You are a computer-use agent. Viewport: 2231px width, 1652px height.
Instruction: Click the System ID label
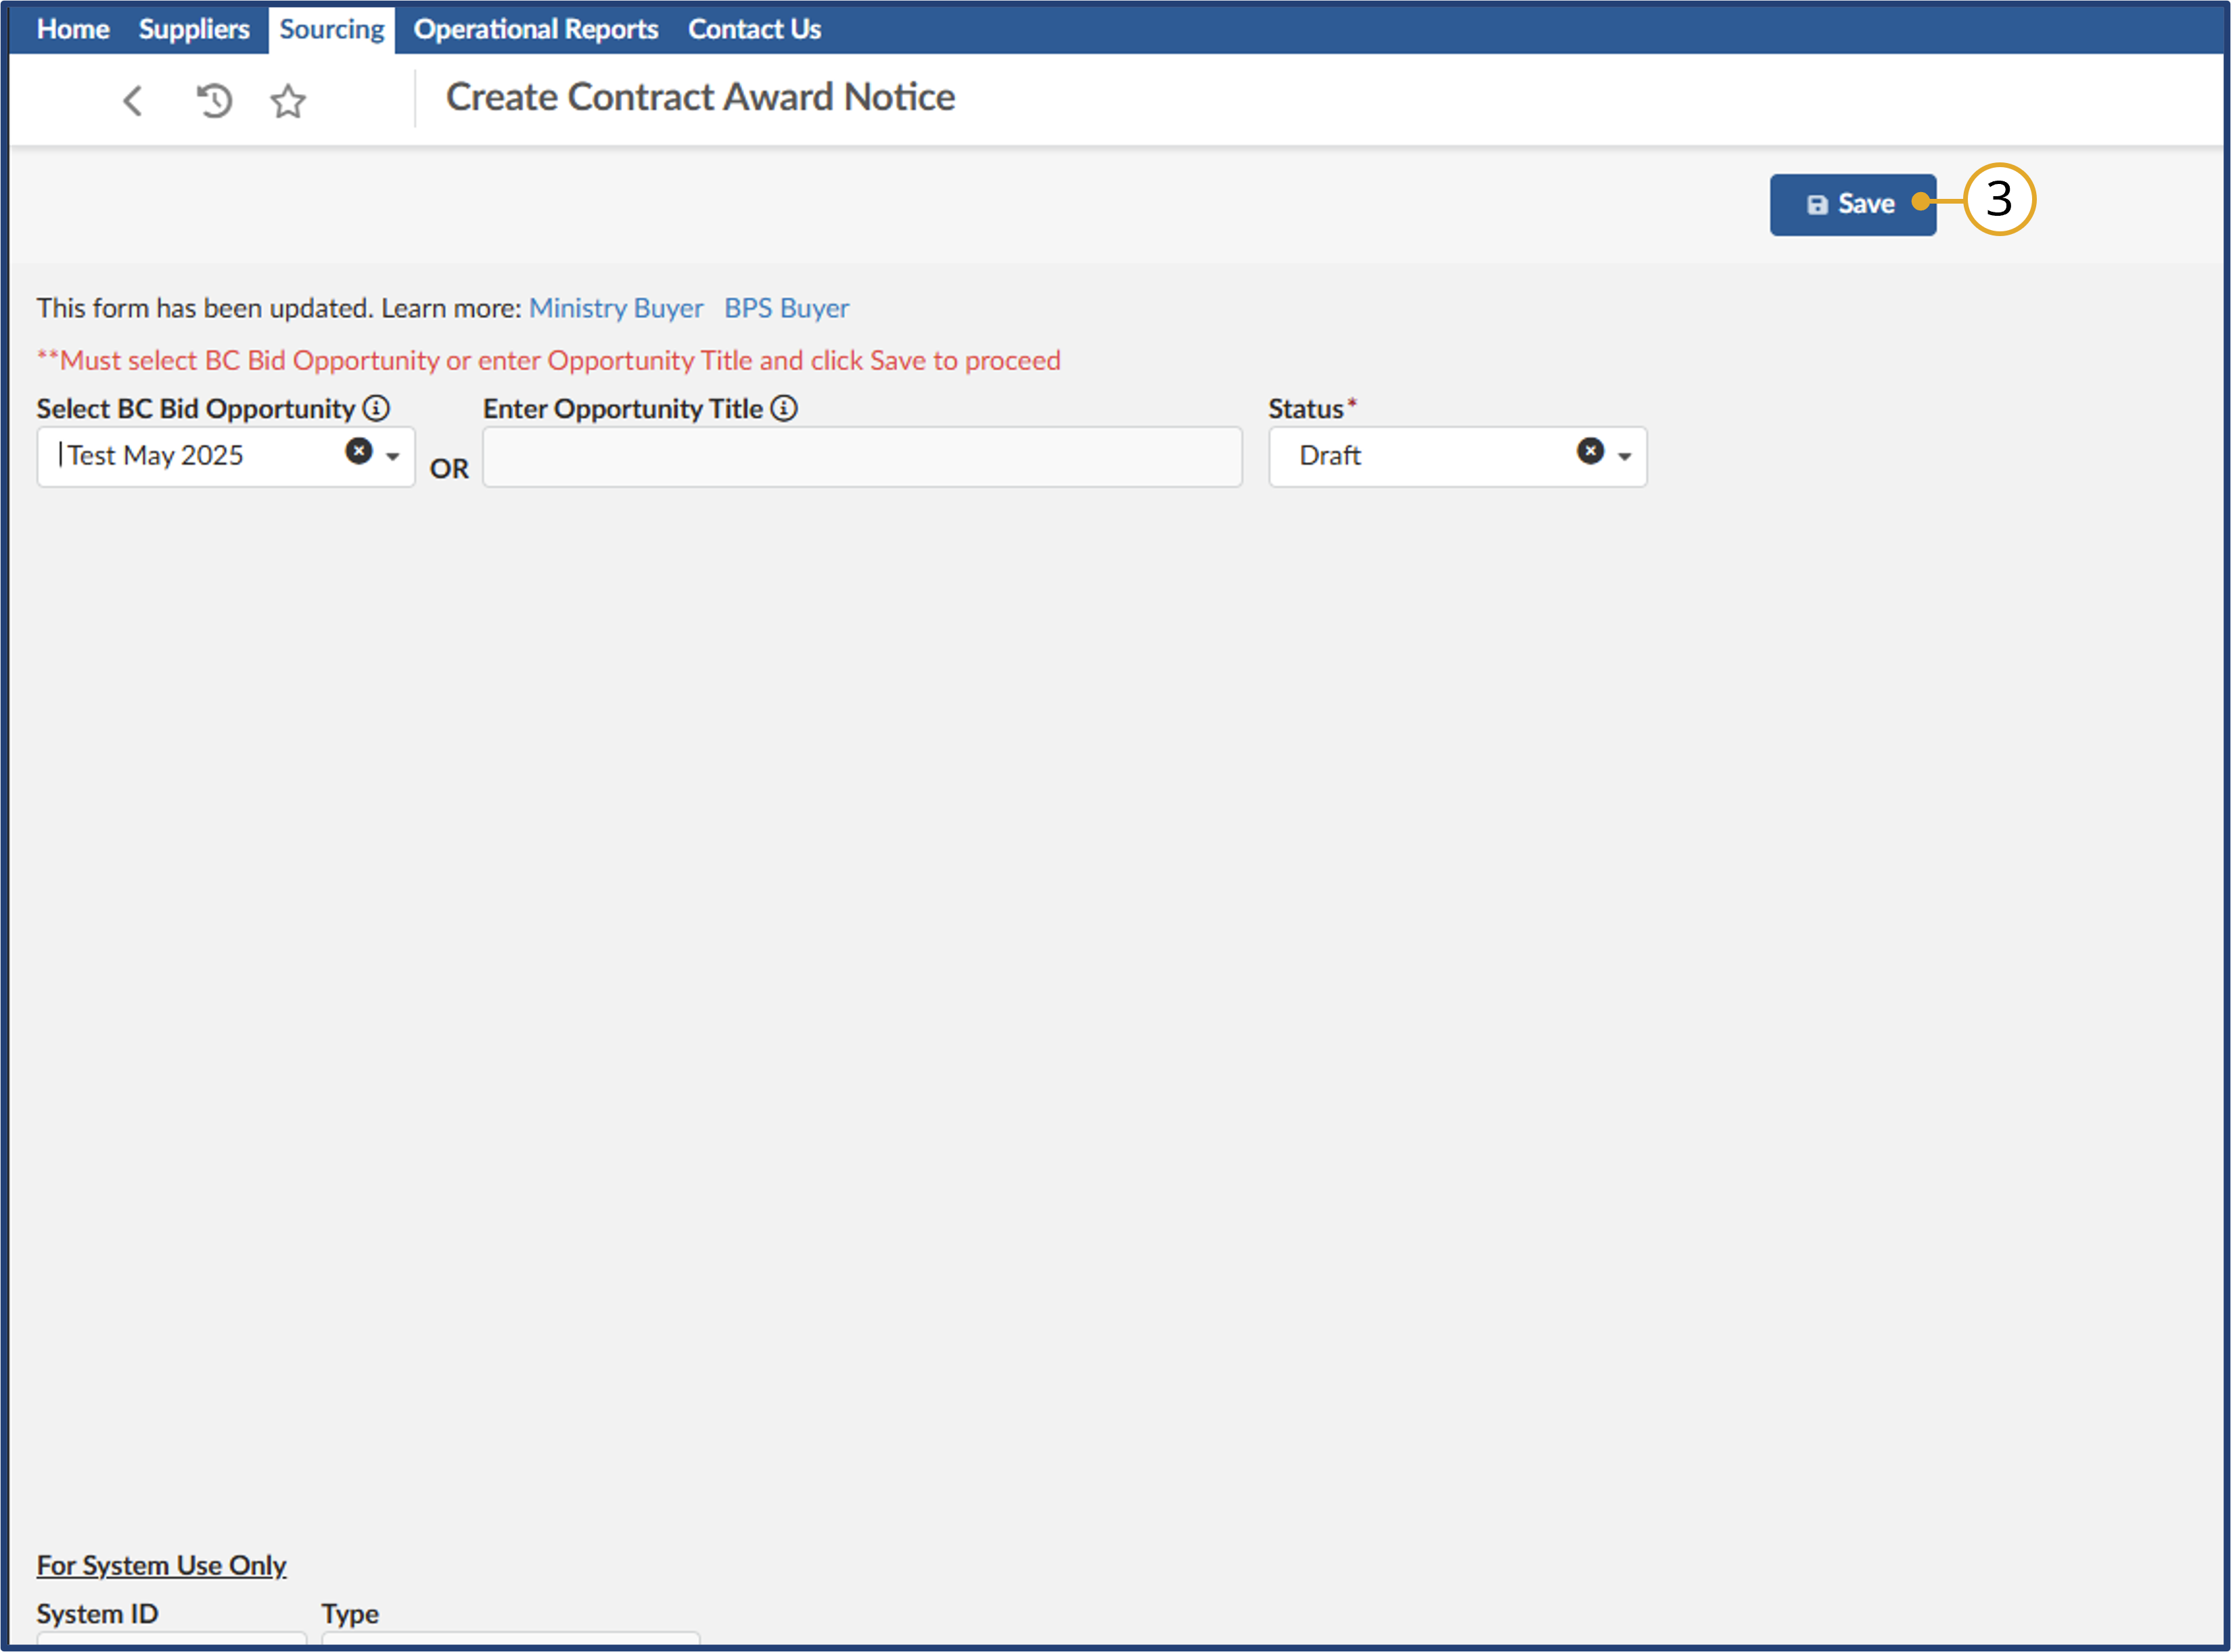[97, 1613]
